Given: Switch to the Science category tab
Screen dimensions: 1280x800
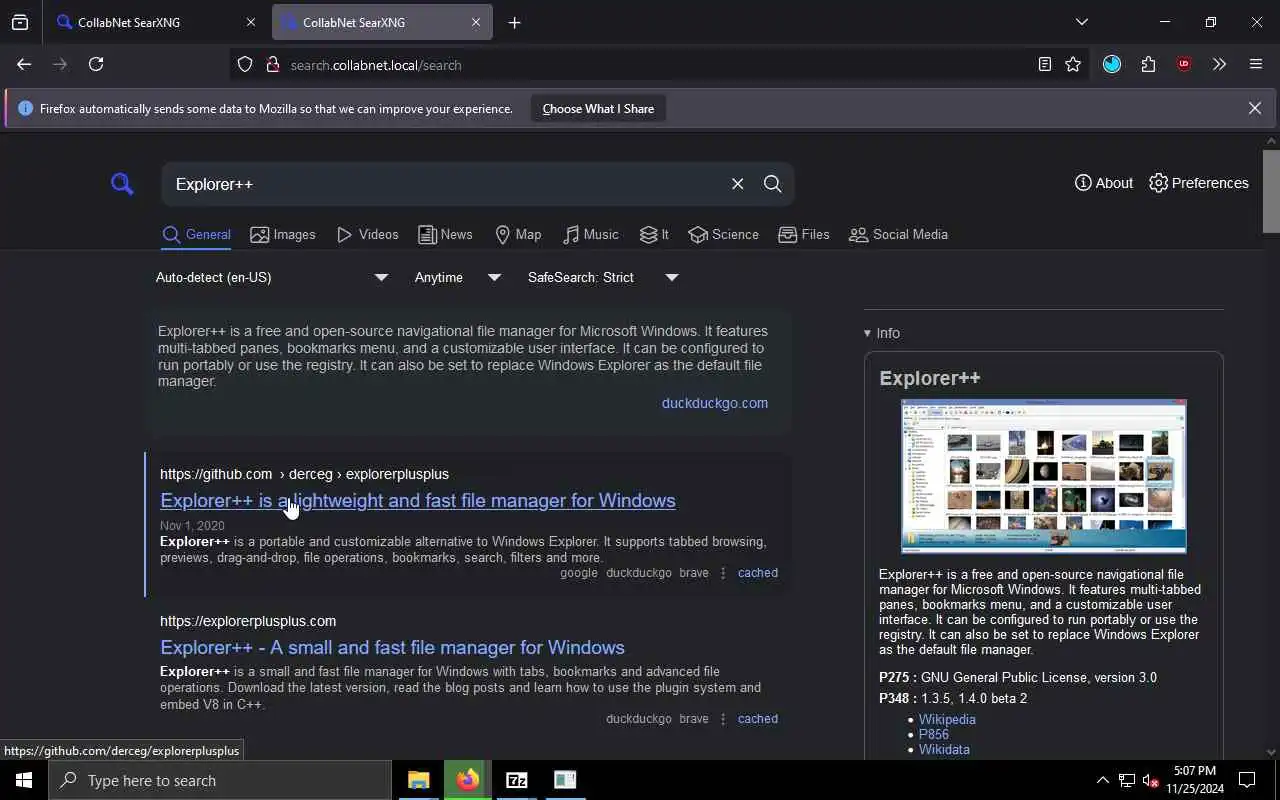Looking at the screenshot, I should [723, 234].
